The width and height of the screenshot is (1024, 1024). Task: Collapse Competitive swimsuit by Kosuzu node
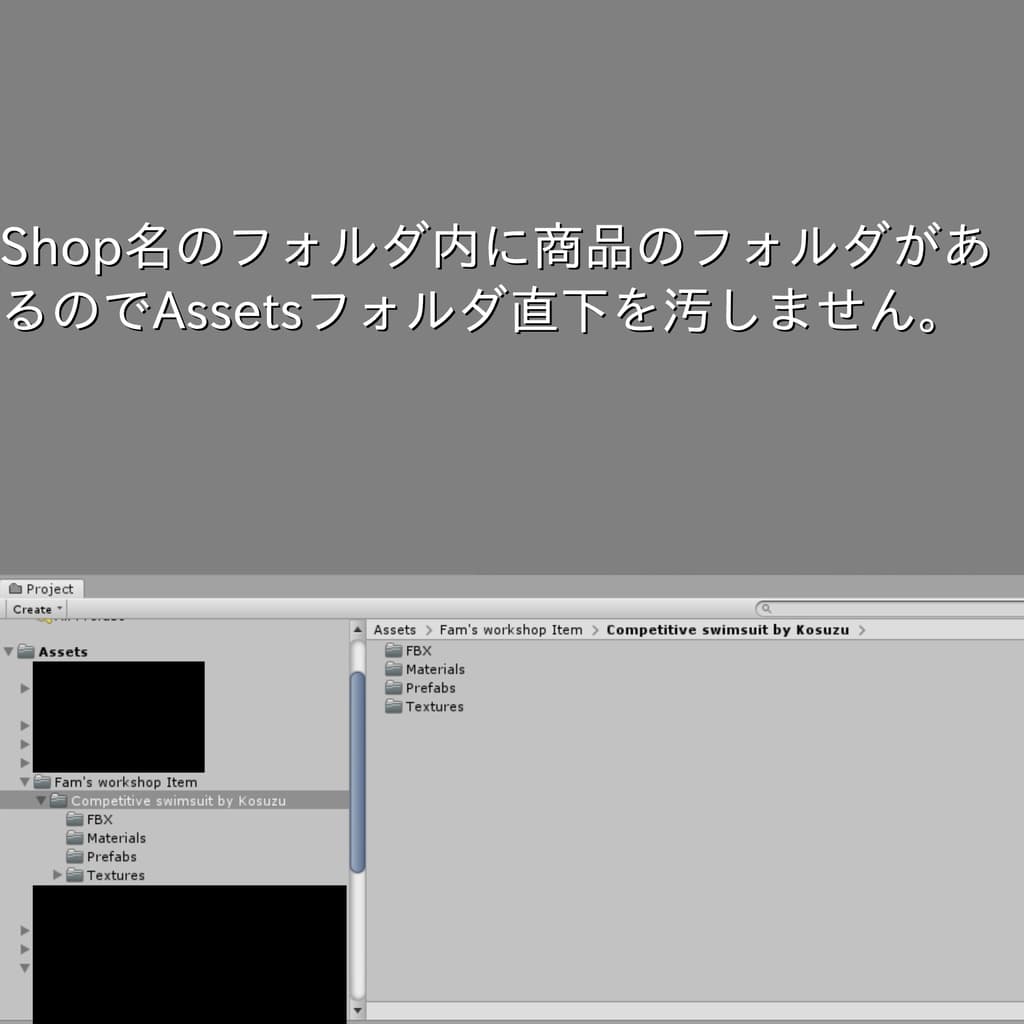coord(40,800)
